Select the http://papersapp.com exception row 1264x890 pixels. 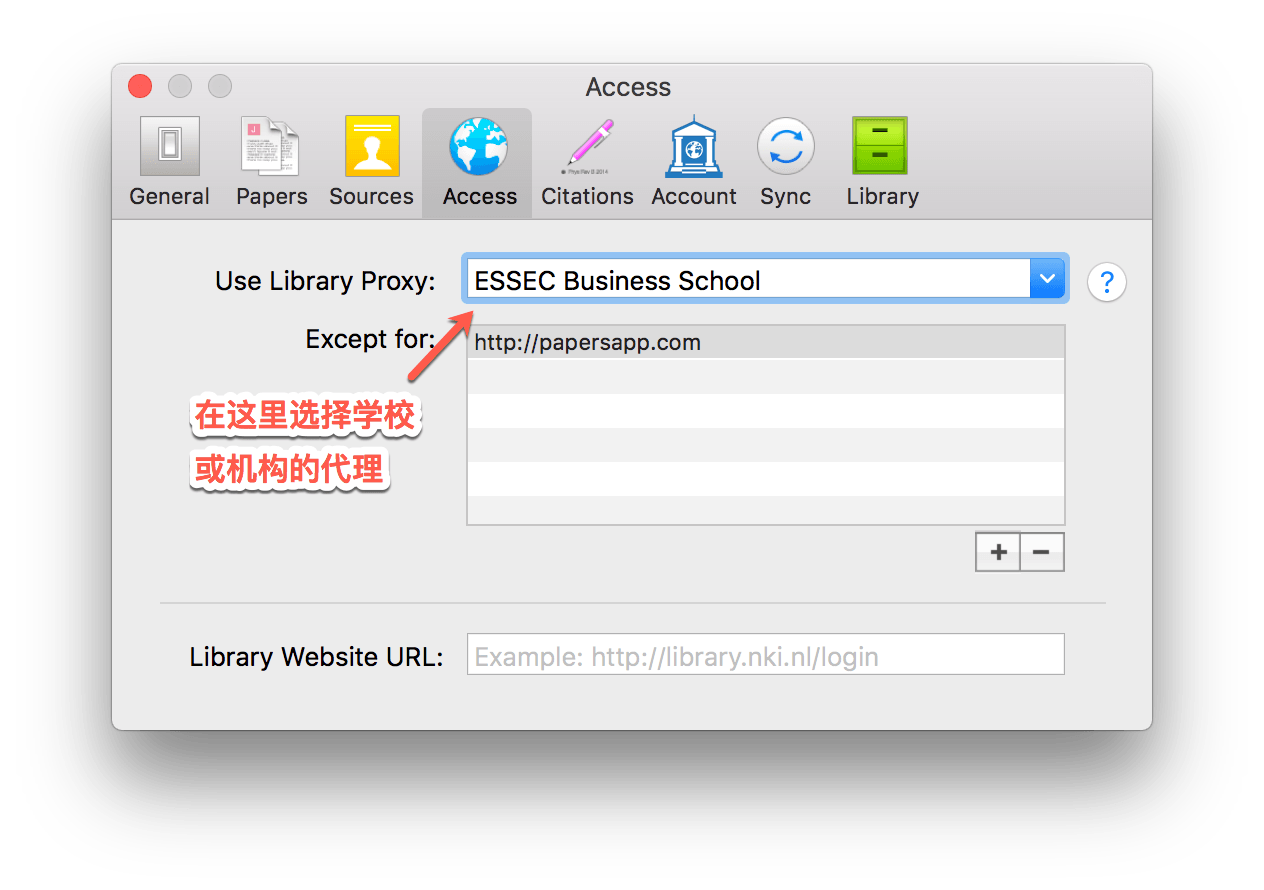(766, 343)
